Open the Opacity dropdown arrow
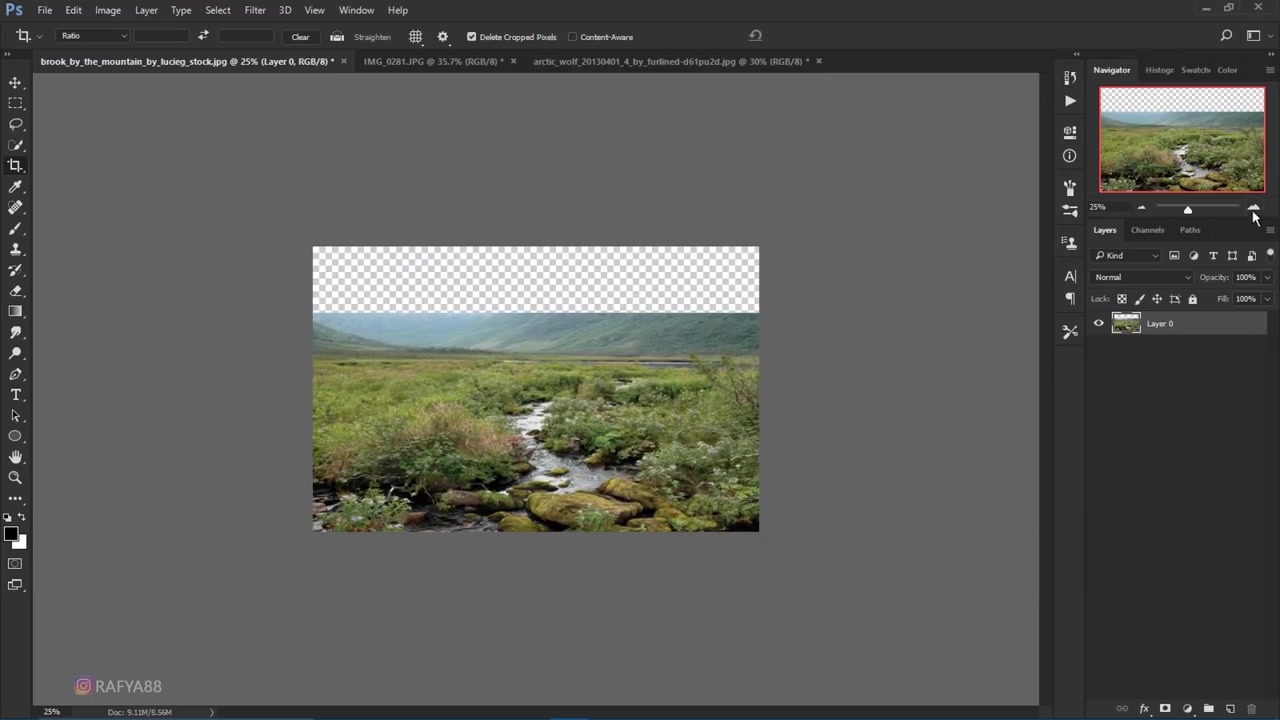This screenshot has width=1280, height=720. tap(1267, 277)
